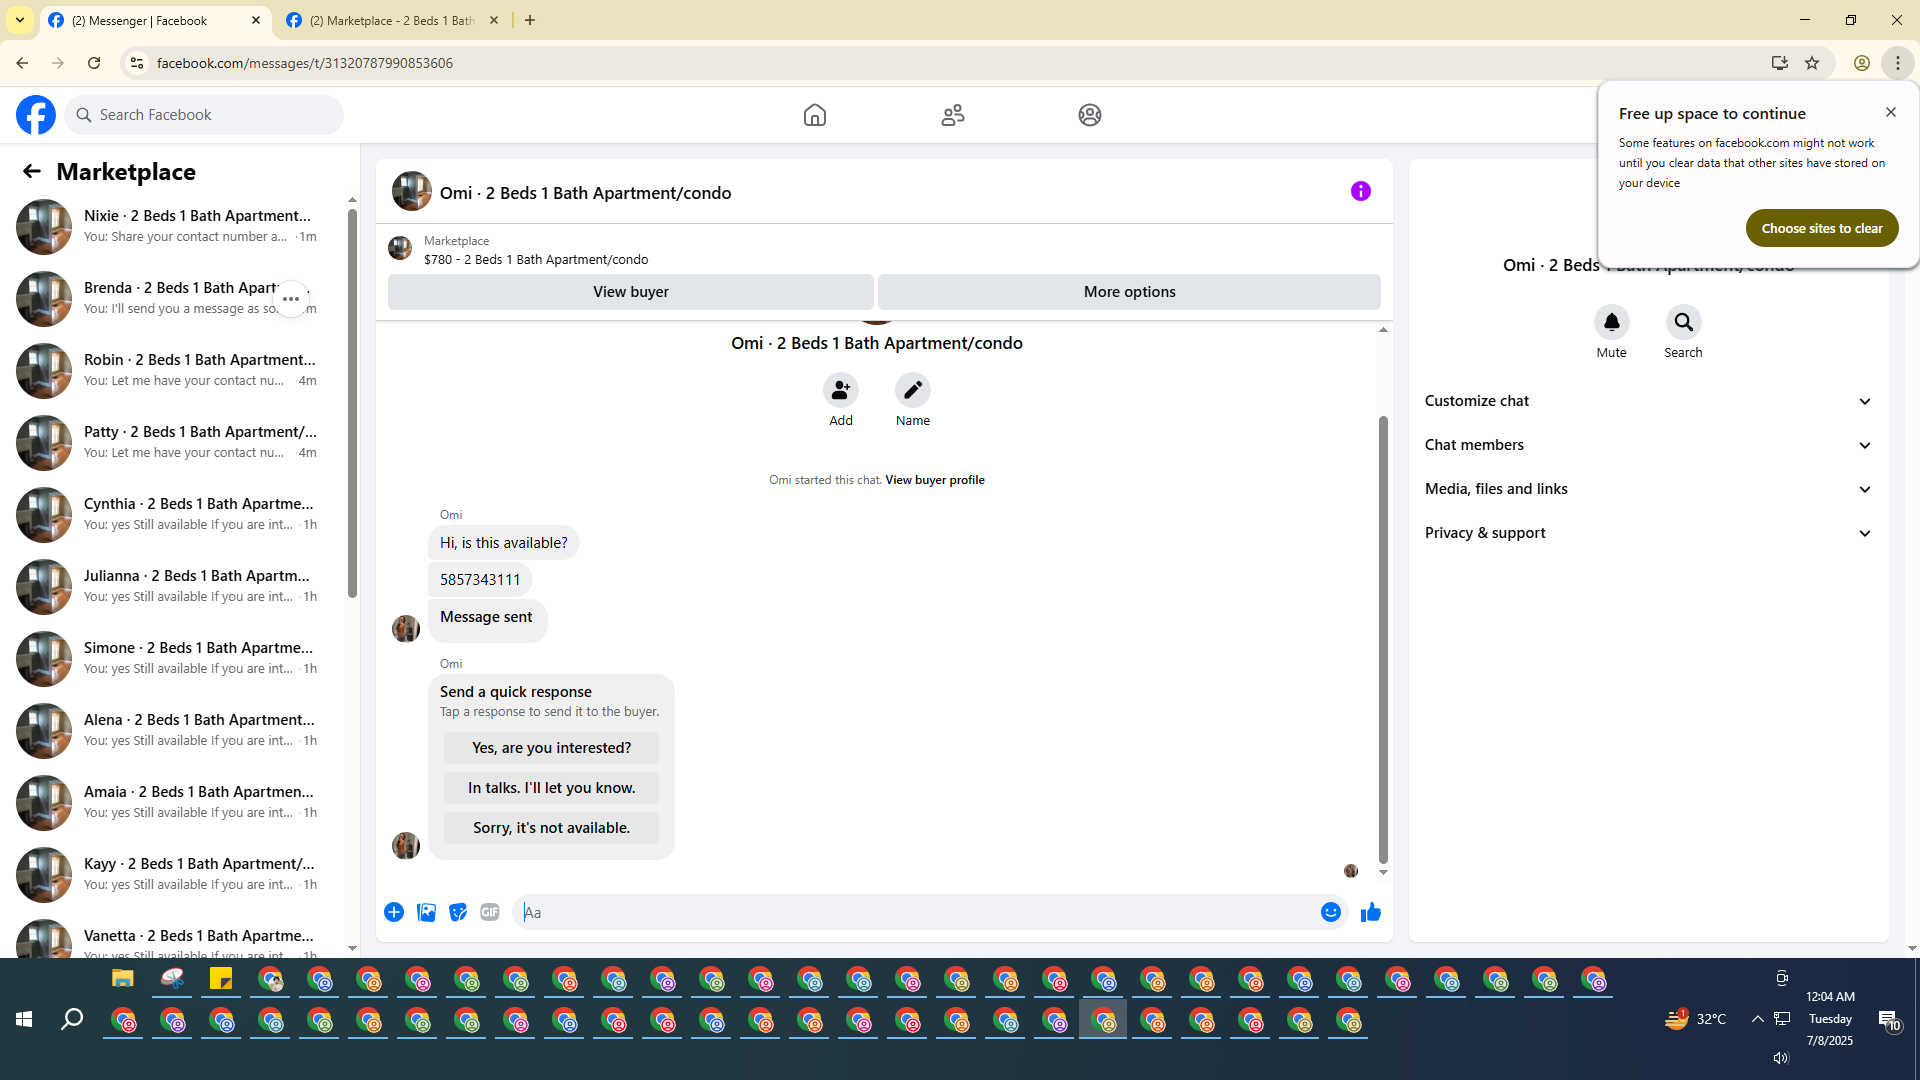Expand Media, files and links
This screenshot has width=1920, height=1080.
coord(1647,489)
